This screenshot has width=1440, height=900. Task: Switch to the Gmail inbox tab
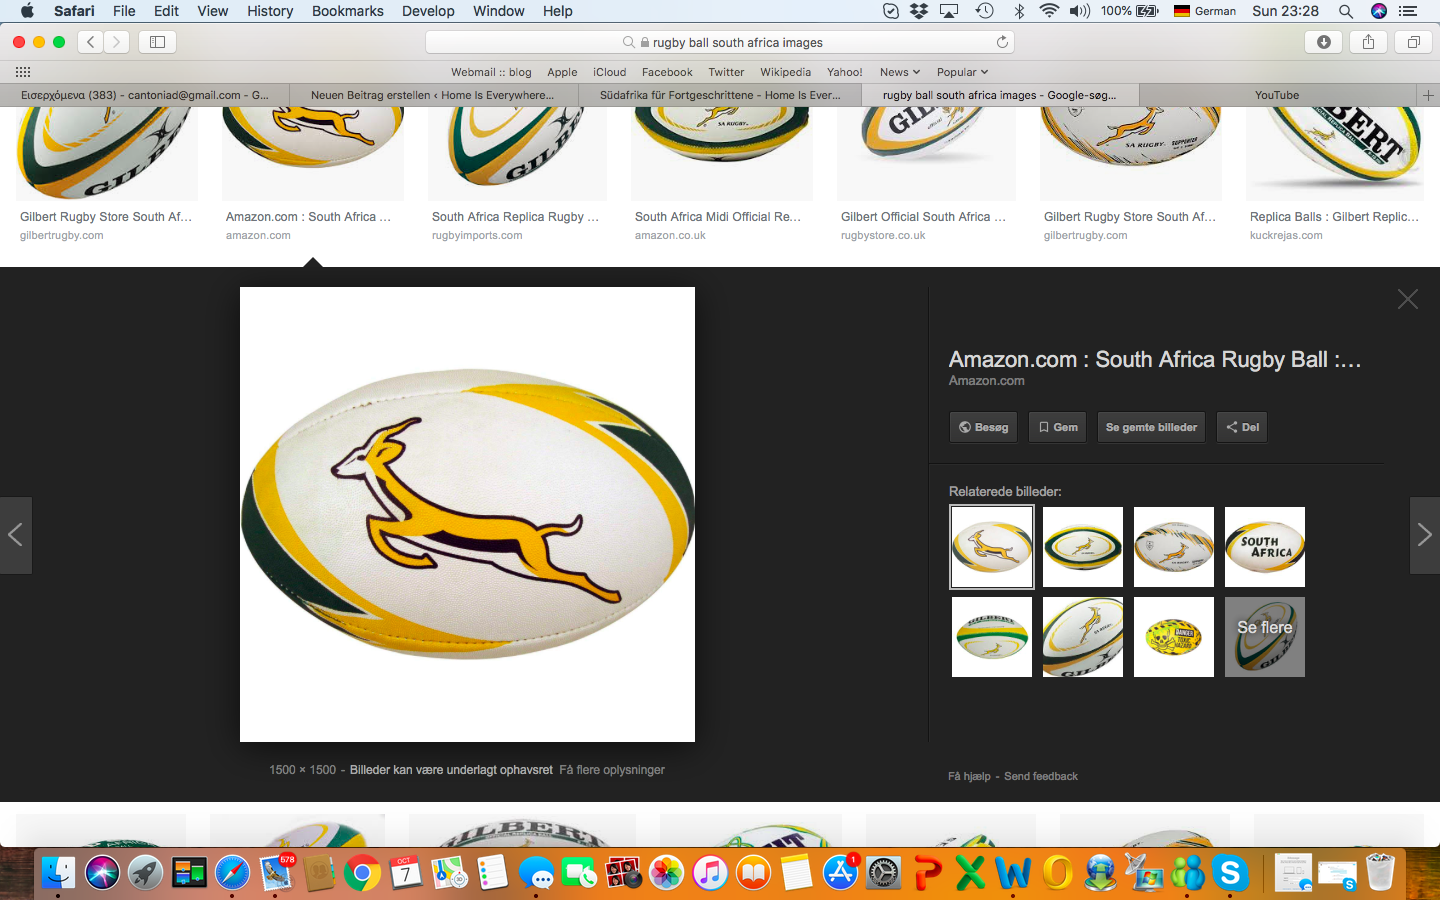click(x=145, y=95)
